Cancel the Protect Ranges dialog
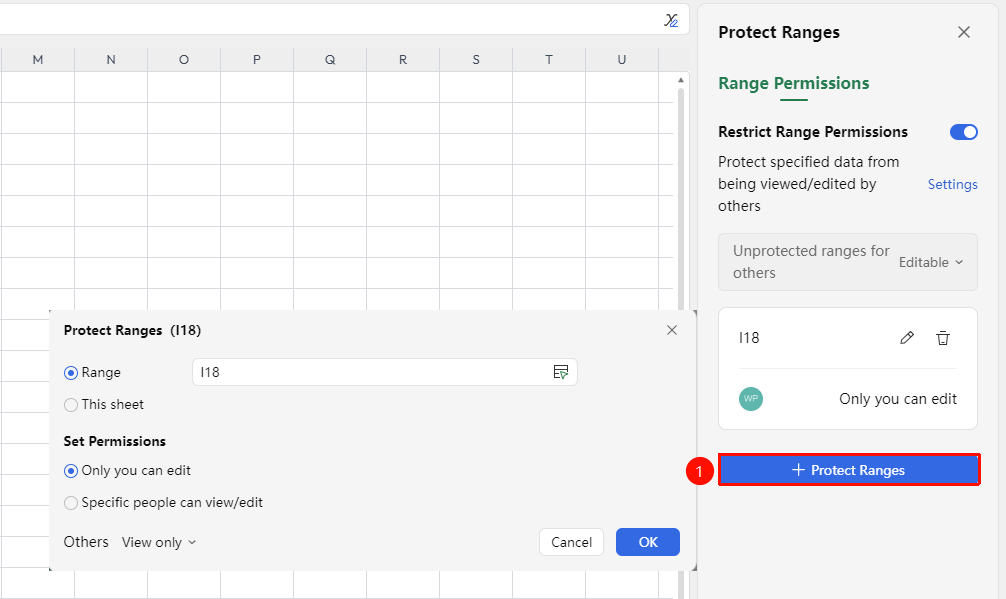 572,542
